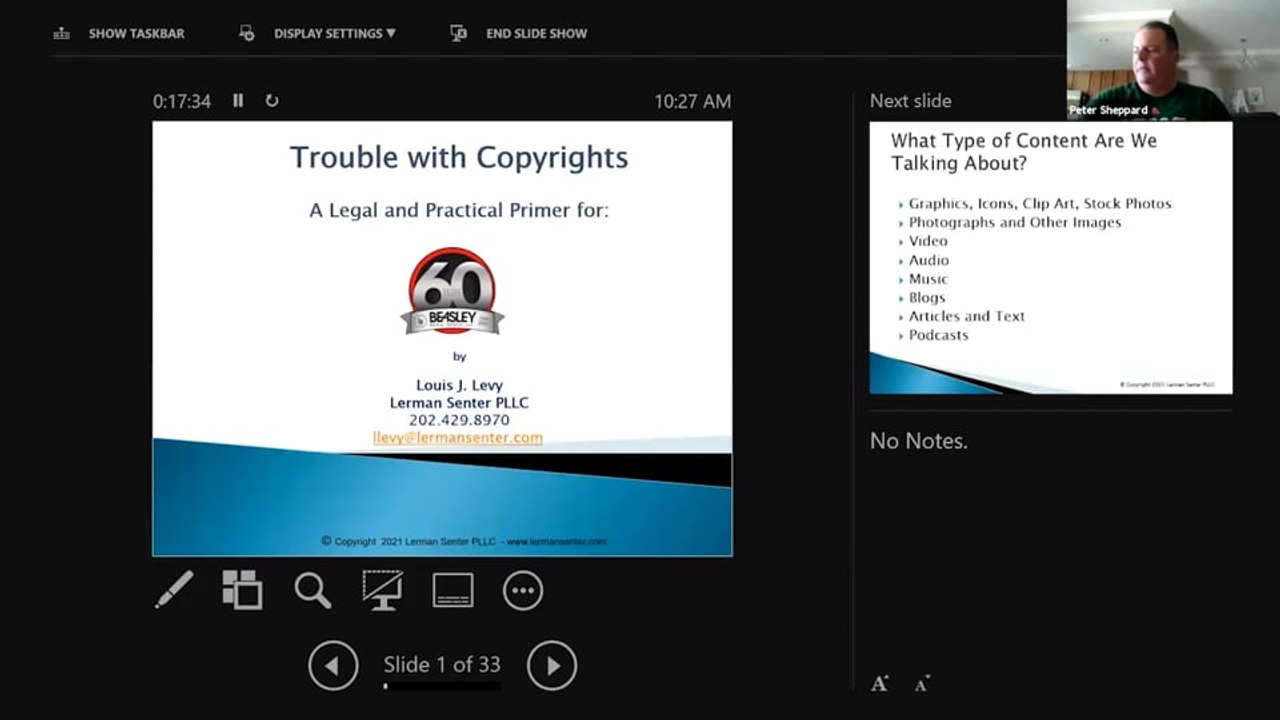Click the 'Slide 1 of 33' counter
Screen dimensions: 1280x720
tap(442, 664)
